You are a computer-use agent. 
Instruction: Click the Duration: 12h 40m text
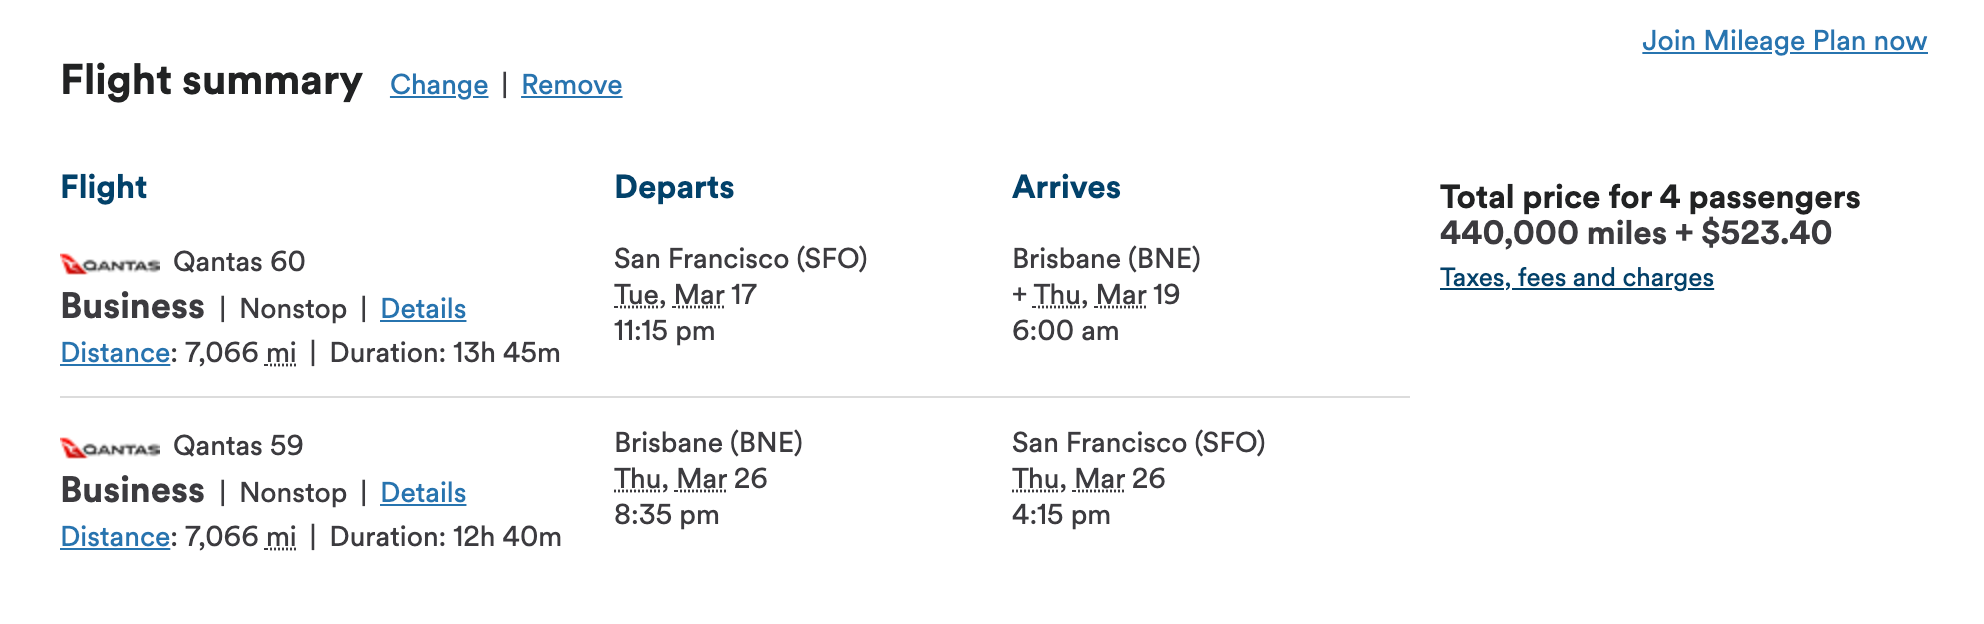click(x=445, y=537)
